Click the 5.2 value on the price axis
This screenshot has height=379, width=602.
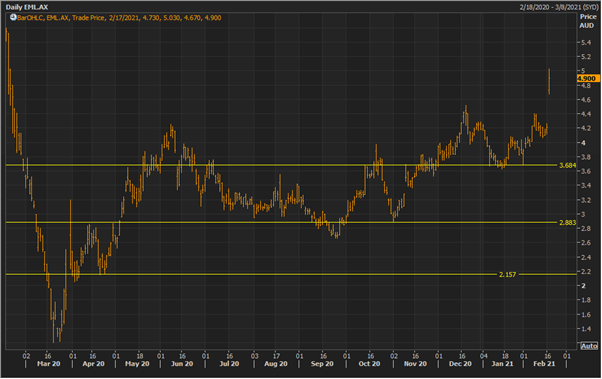click(x=586, y=57)
